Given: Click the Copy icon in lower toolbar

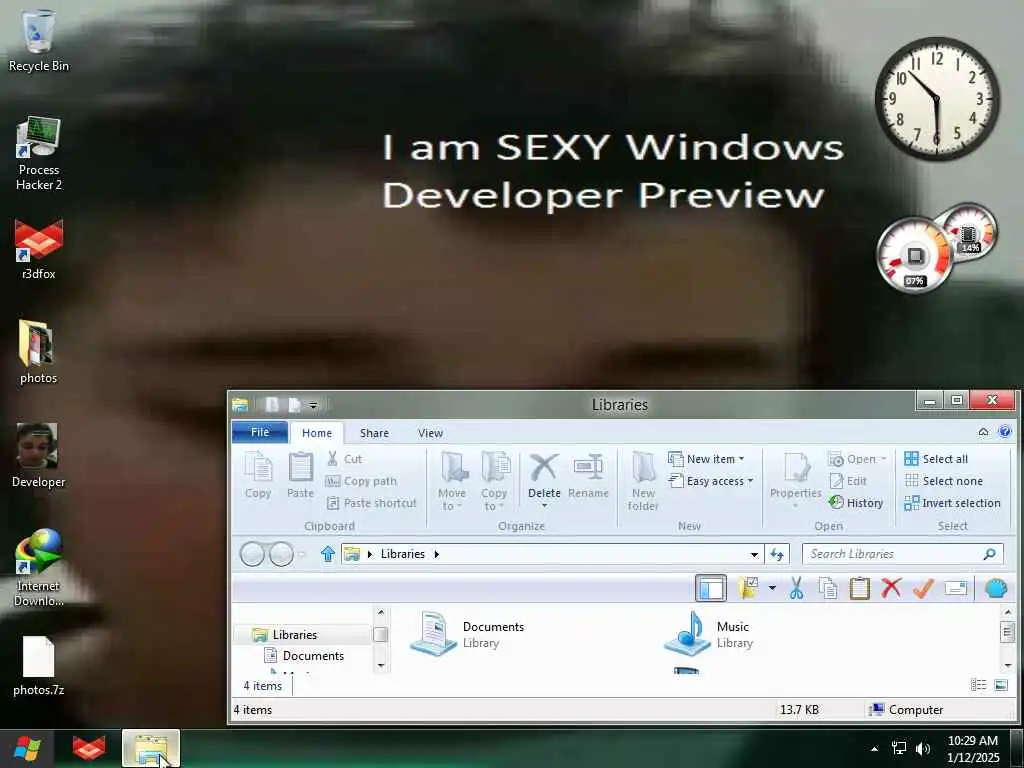Looking at the screenshot, I should [828, 588].
